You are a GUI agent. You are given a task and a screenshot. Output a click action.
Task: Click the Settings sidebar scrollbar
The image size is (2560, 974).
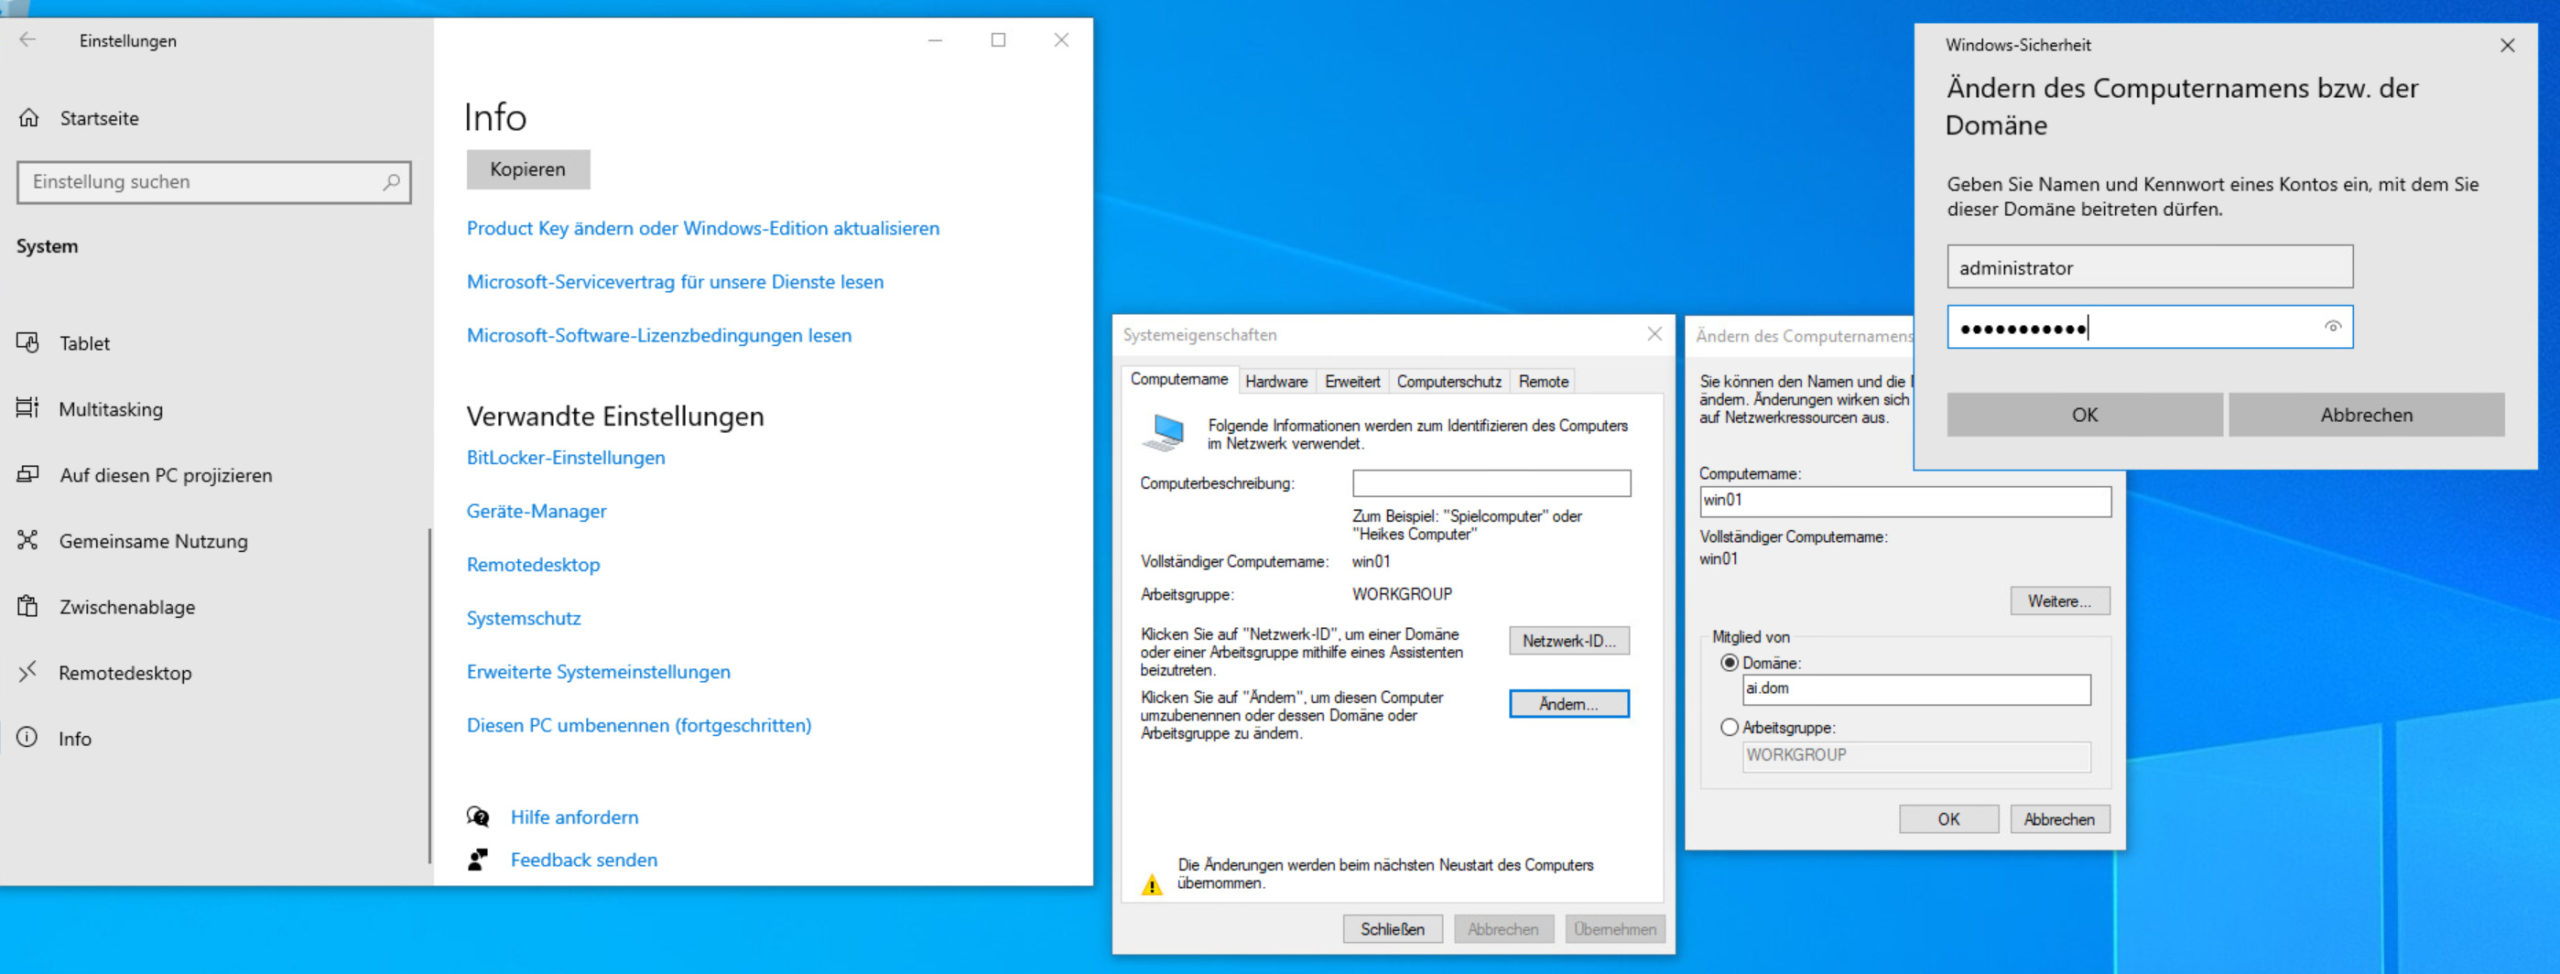(x=430, y=695)
